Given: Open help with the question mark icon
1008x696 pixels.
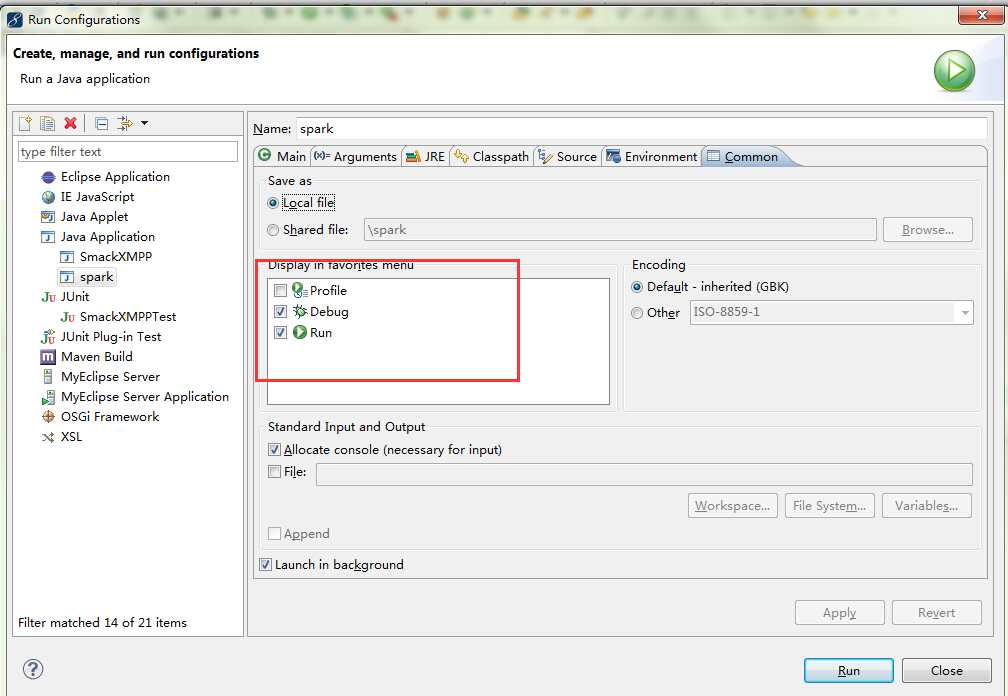Looking at the screenshot, I should click(33, 669).
